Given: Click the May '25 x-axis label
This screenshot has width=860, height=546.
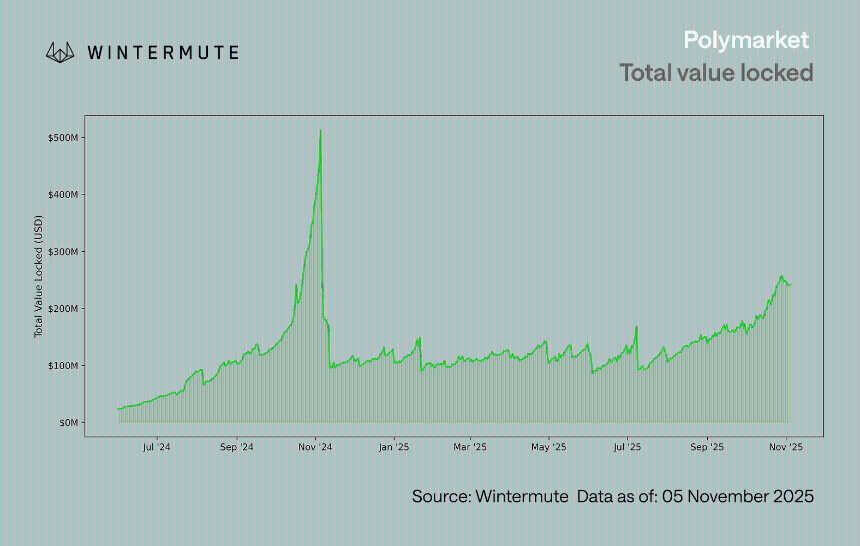Looking at the screenshot, I should [548, 447].
